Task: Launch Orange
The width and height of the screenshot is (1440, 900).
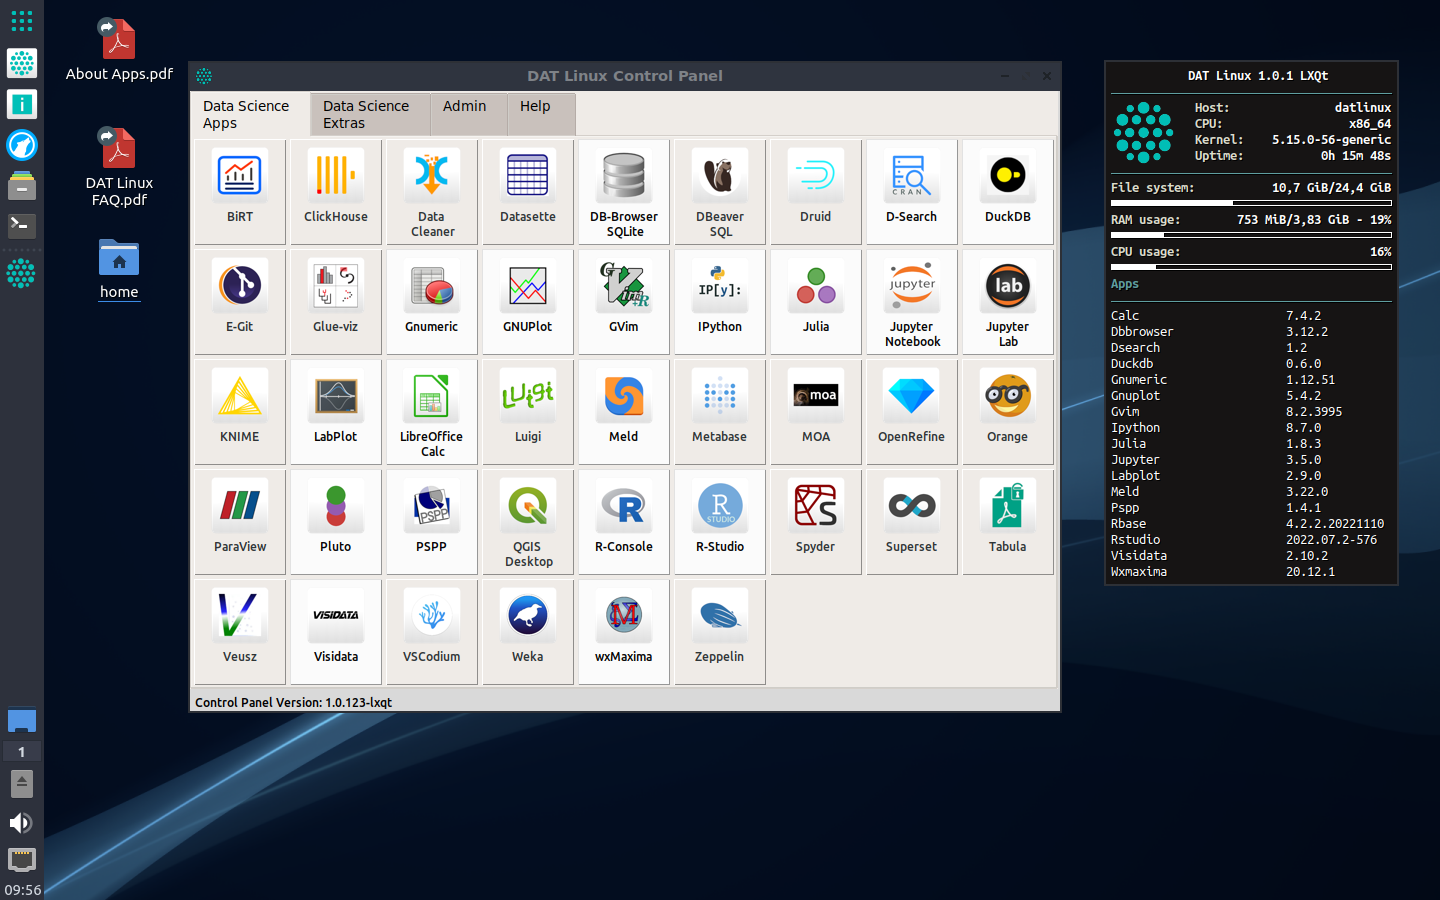Action: tap(1008, 412)
